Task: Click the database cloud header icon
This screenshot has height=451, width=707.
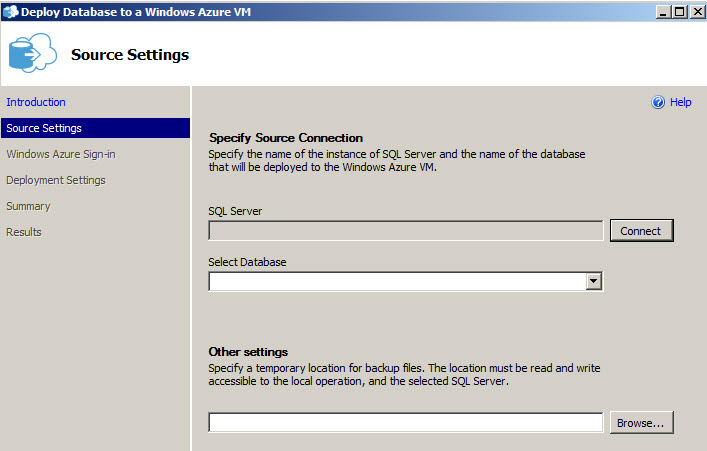Action: (x=32, y=53)
